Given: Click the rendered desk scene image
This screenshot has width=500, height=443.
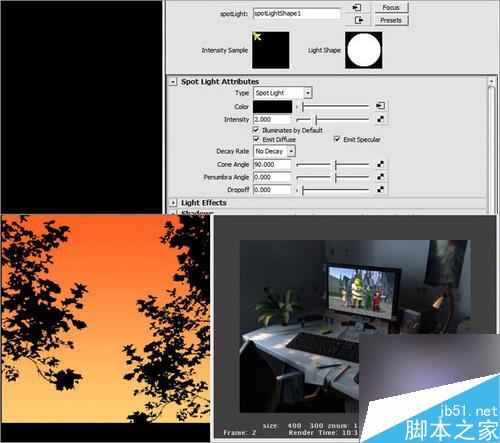Looking at the screenshot, I should [355, 326].
